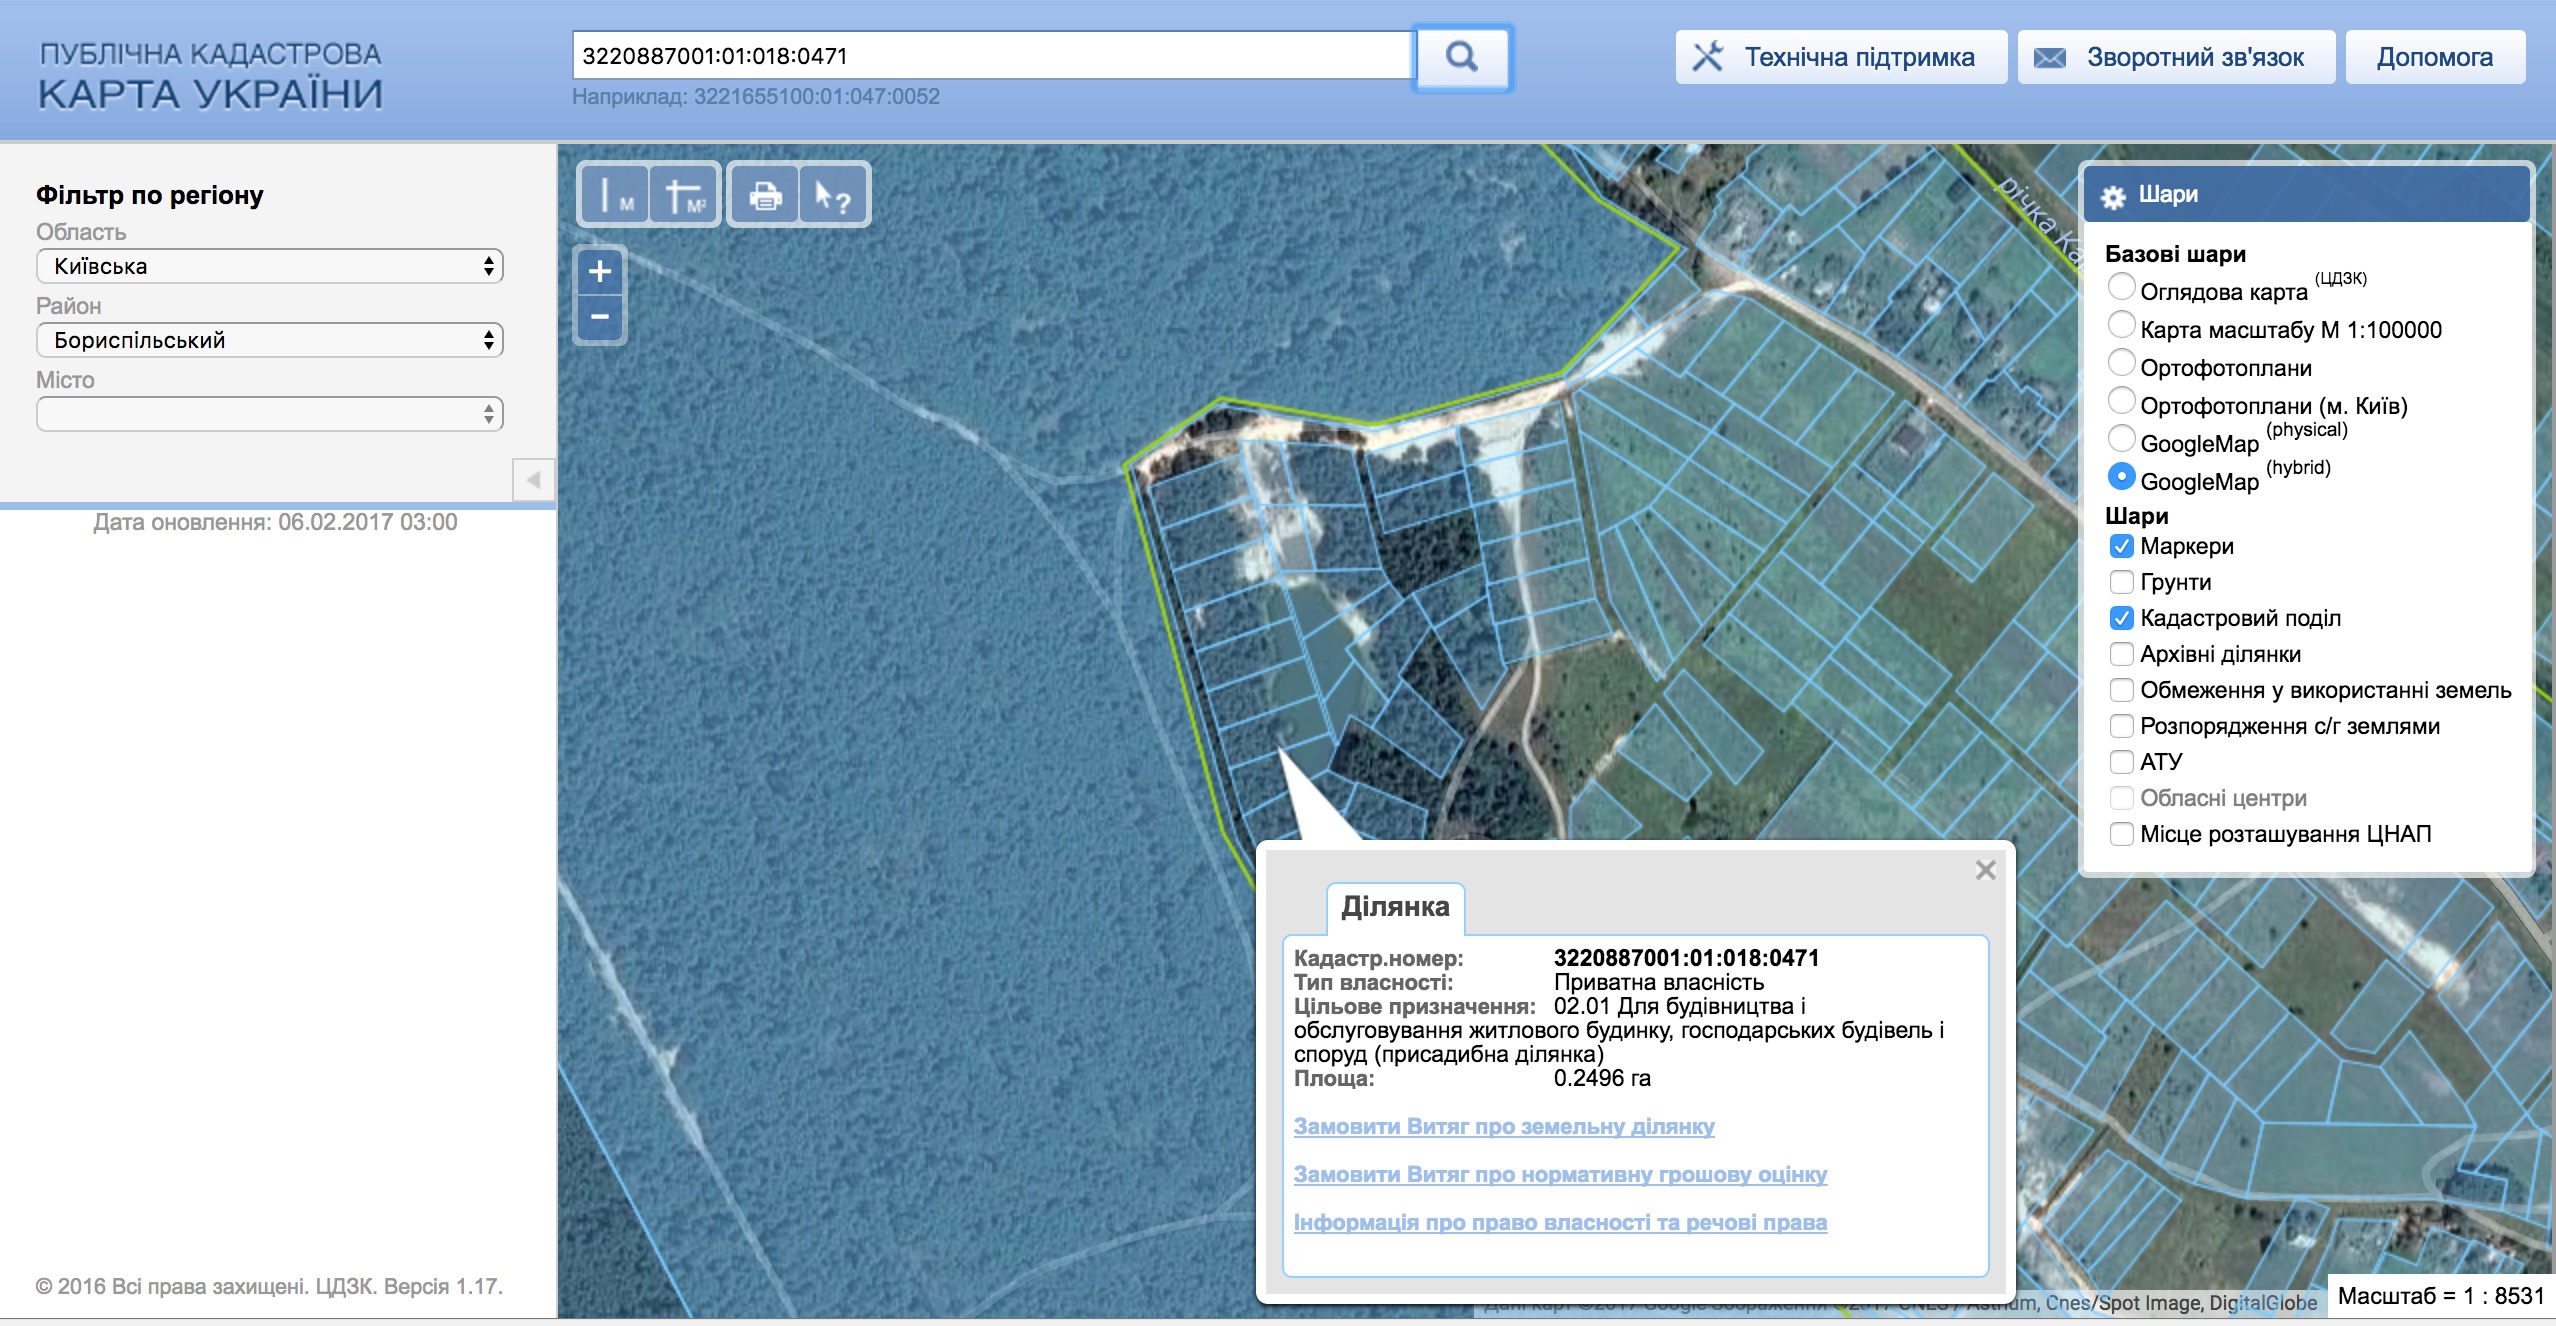Select the distance measuring ruler tool
This screenshot has height=1326, width=2556.
point(614,195)
